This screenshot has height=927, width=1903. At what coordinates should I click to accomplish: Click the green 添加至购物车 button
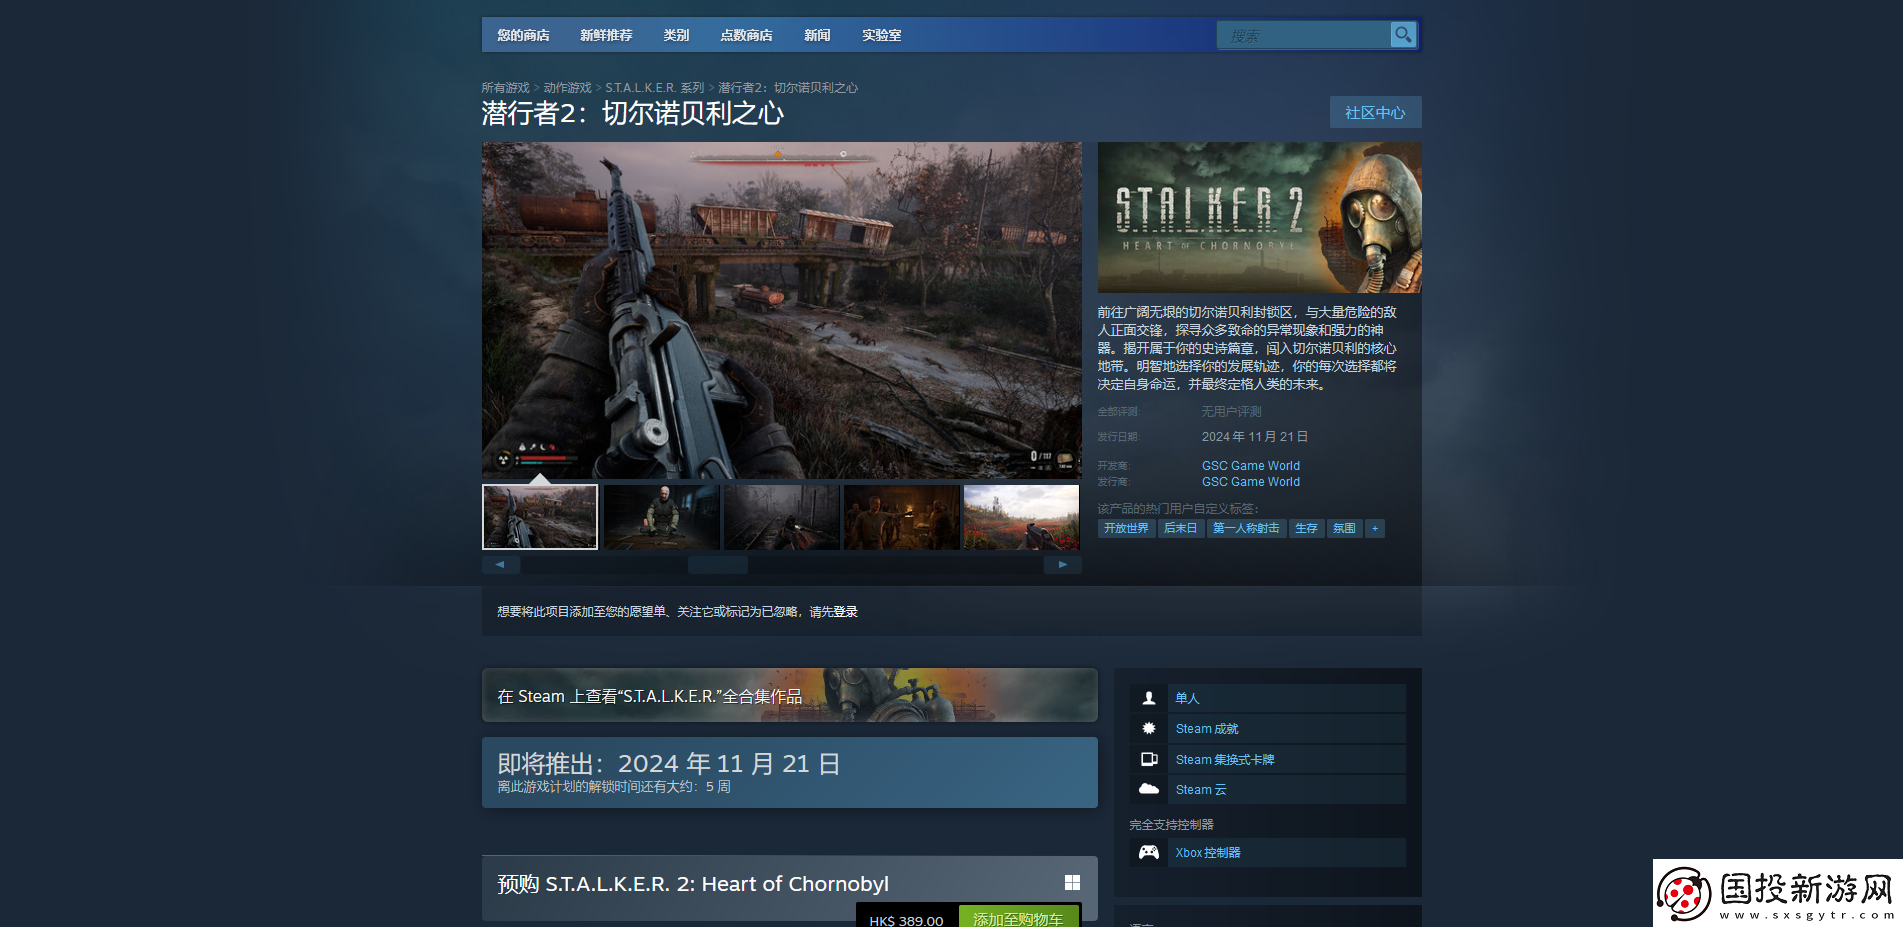pos(1018,918)
